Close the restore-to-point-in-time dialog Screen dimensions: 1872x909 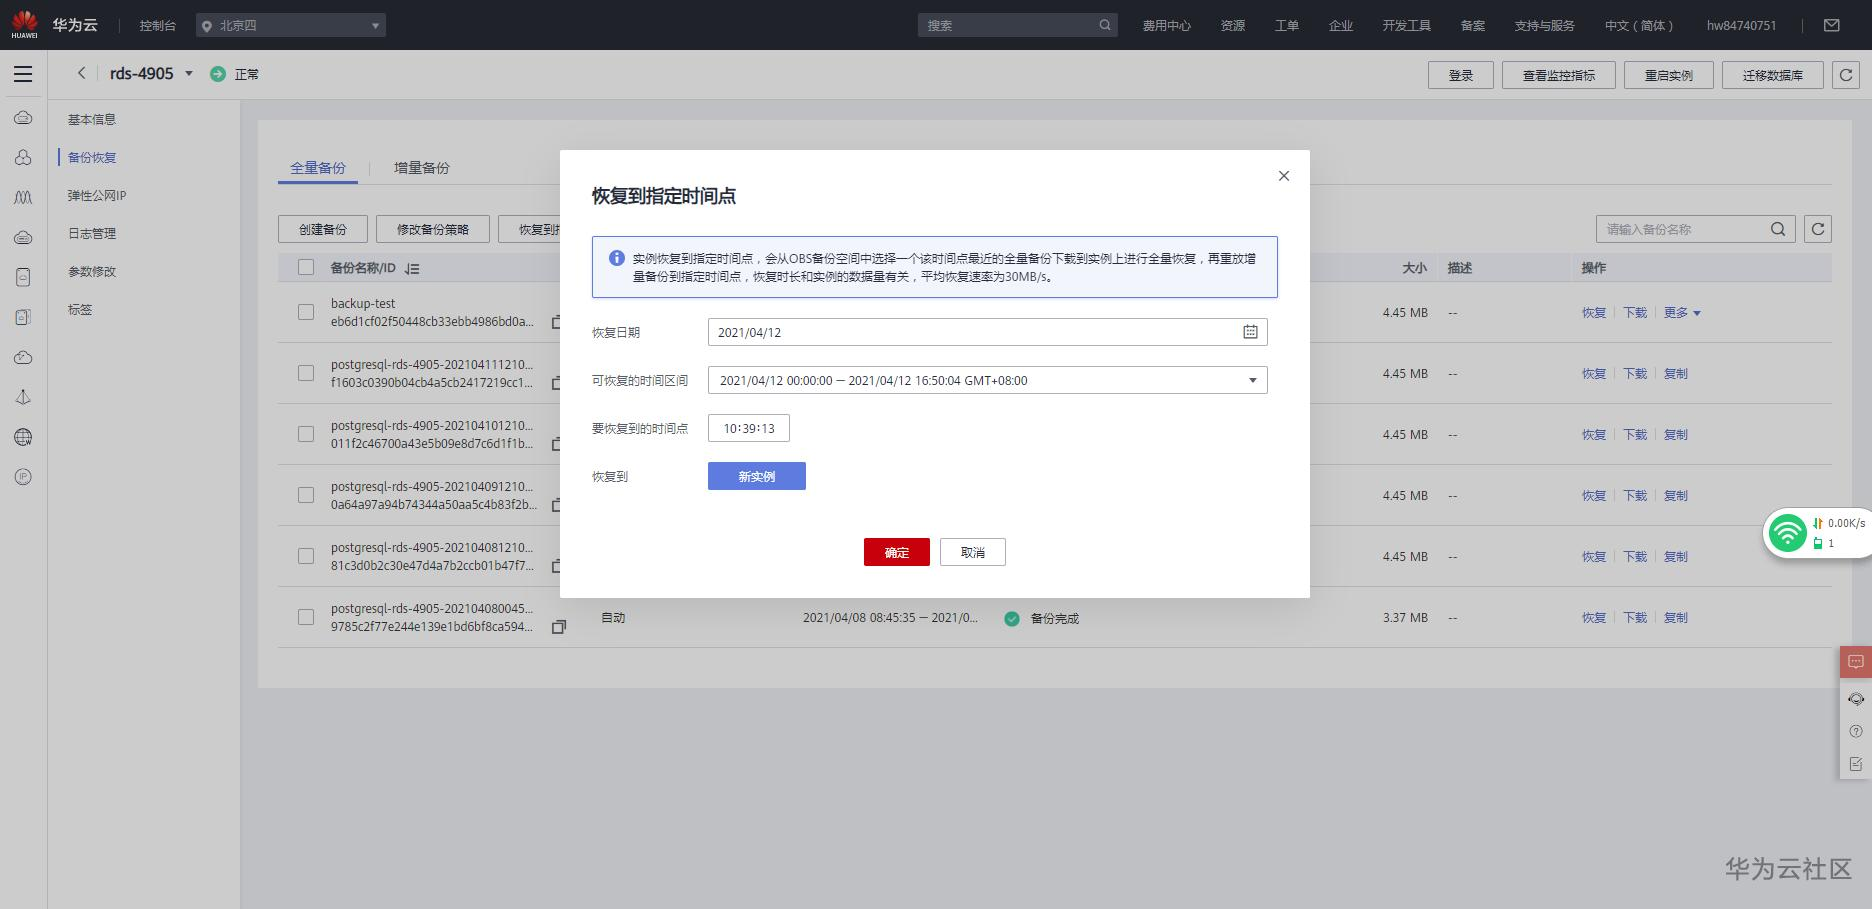tap(1284, 176)
